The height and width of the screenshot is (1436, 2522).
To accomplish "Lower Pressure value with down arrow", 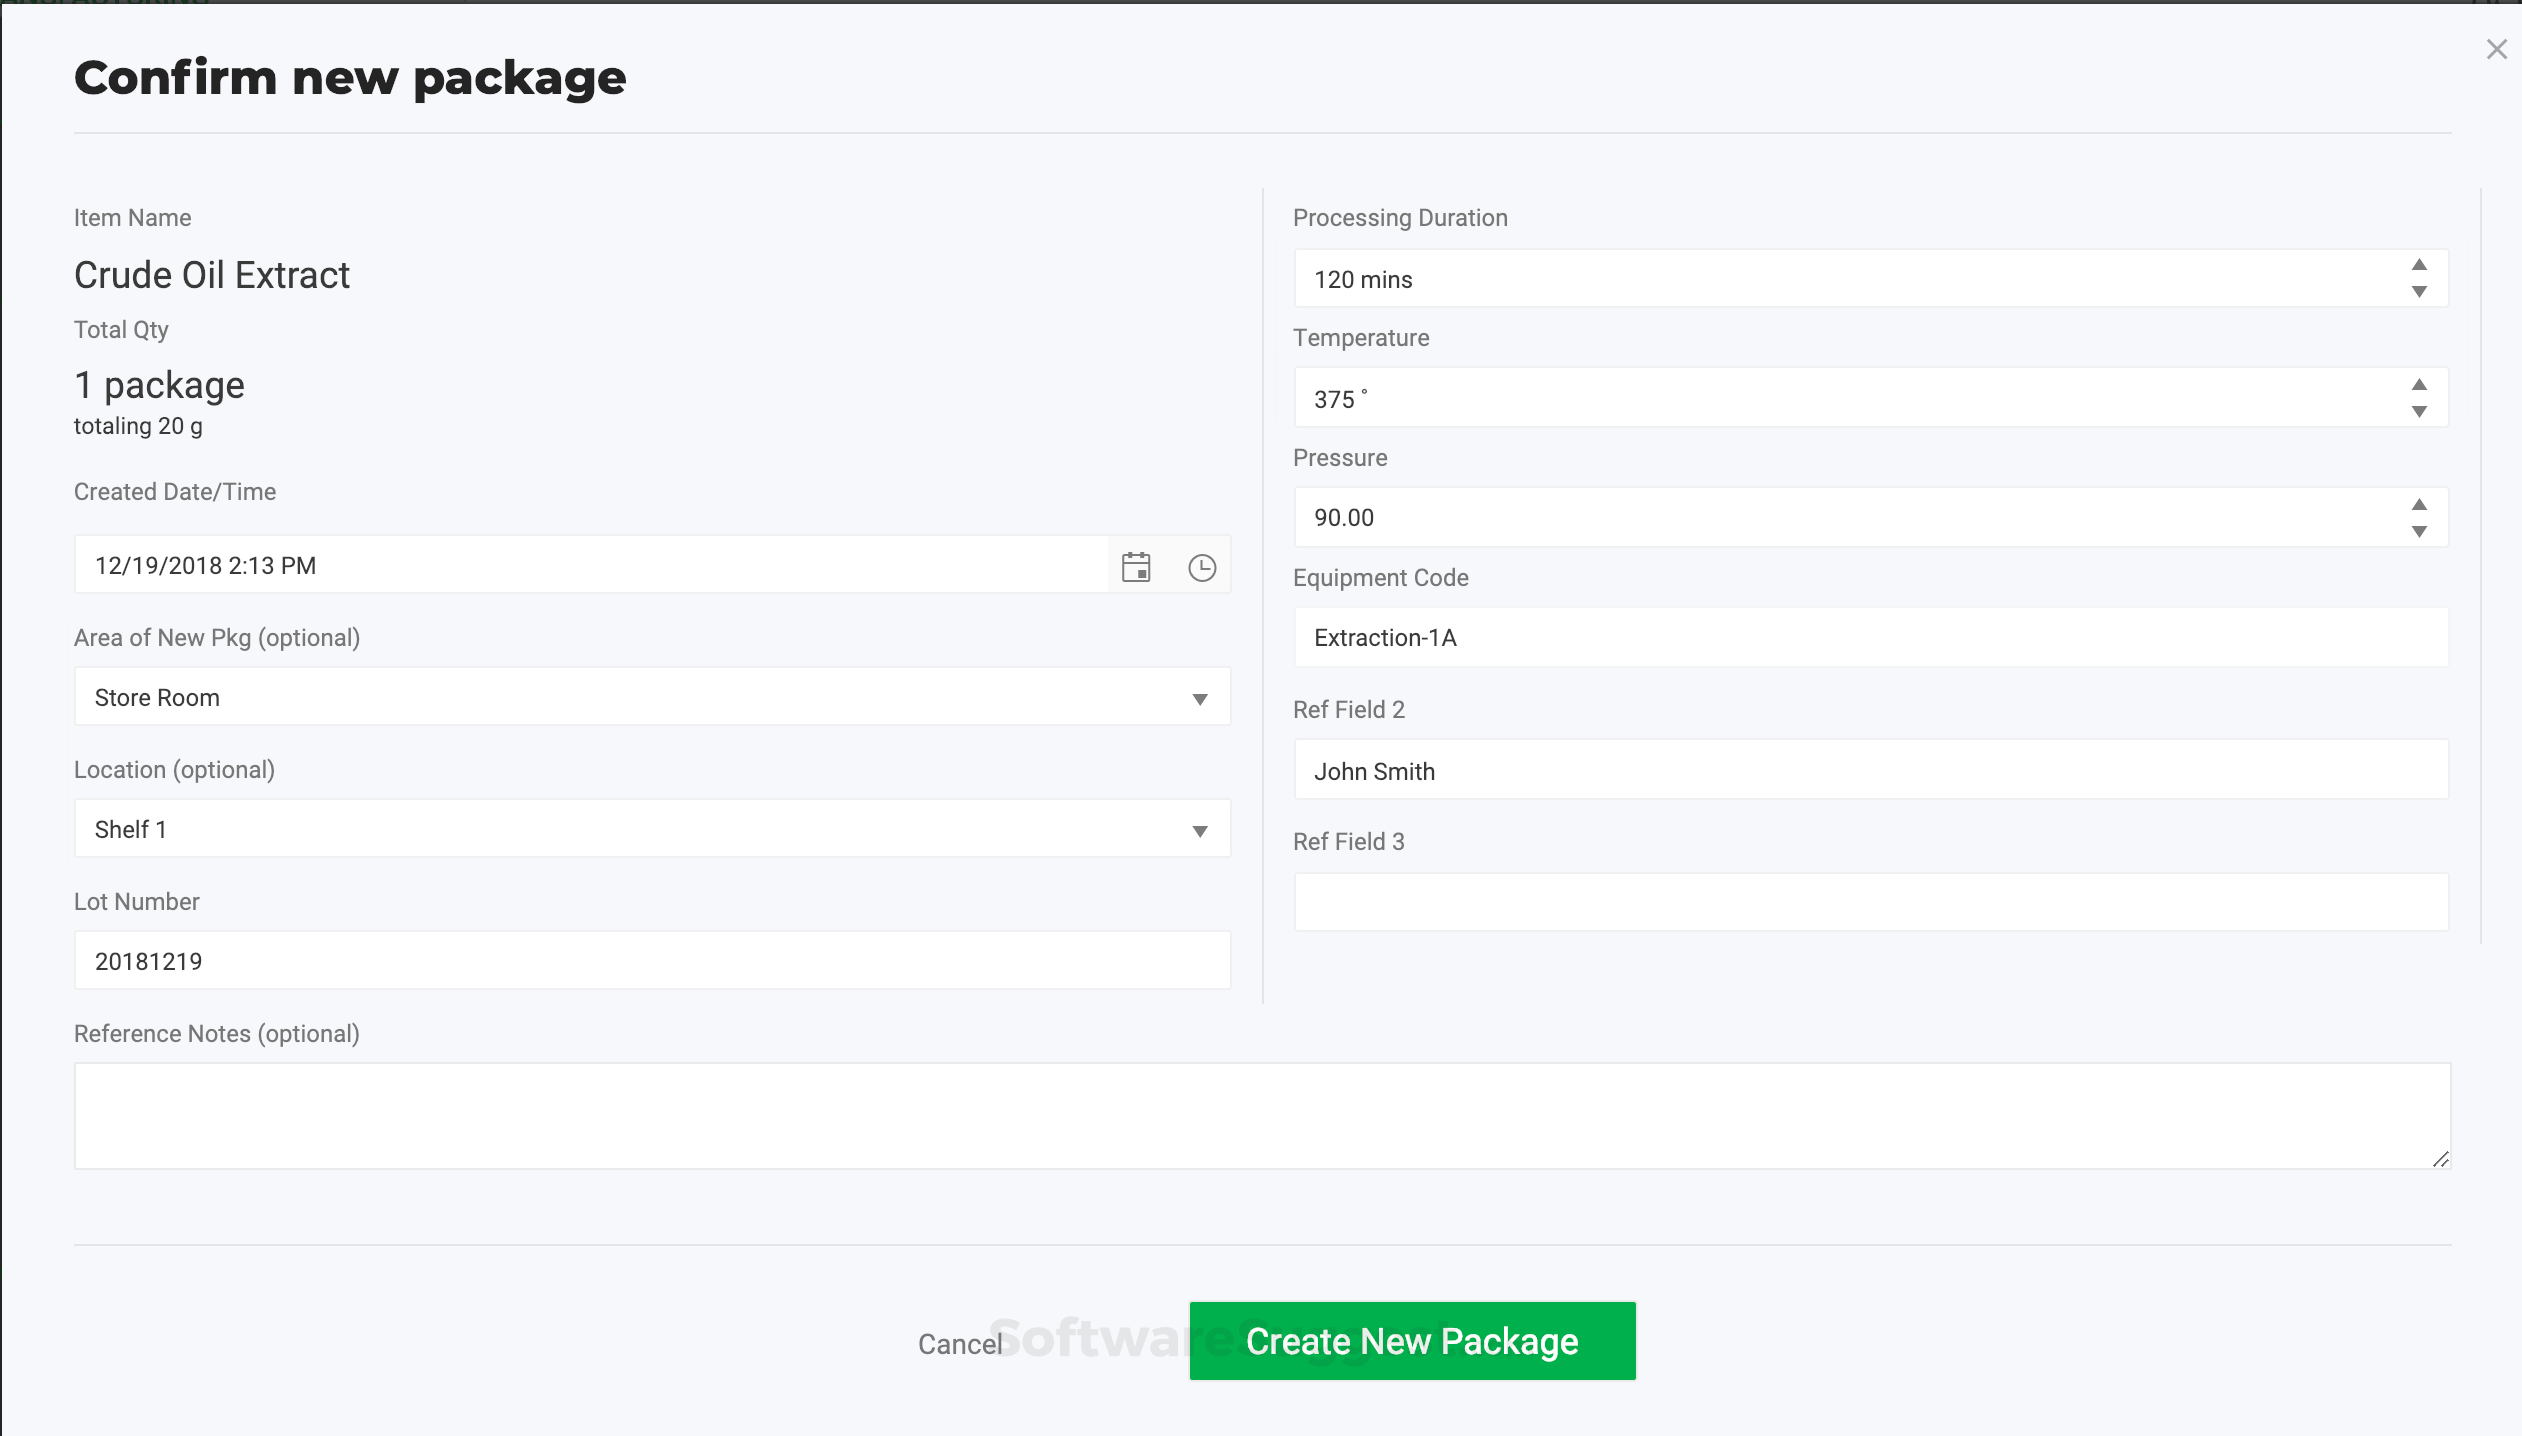I will 2419,532.
